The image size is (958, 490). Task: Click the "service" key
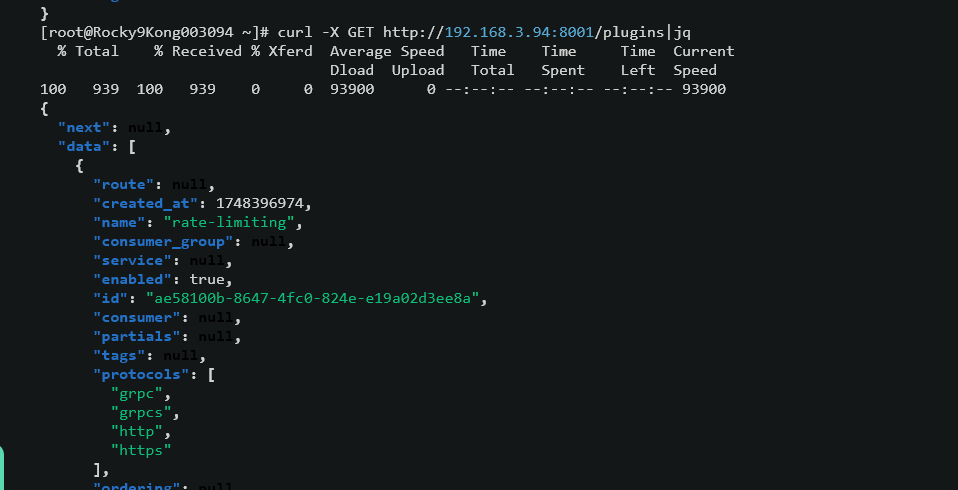132,260
